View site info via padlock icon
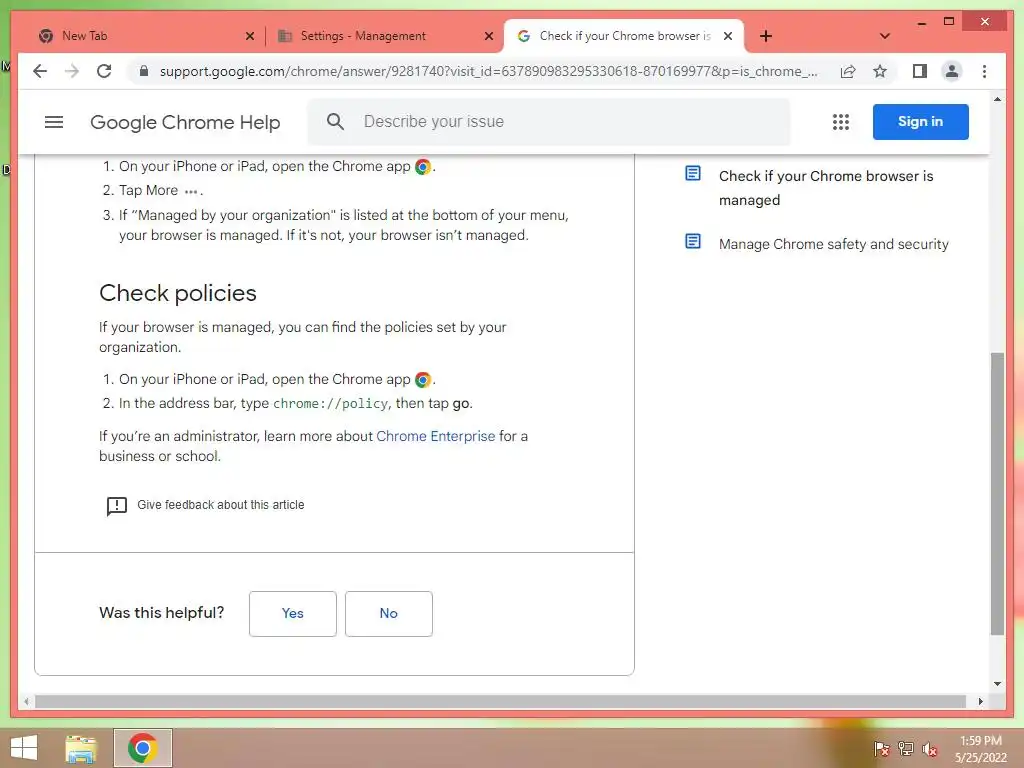Image resolution: width=1024 pixels, height=768 pixels. tap(144, 71)
